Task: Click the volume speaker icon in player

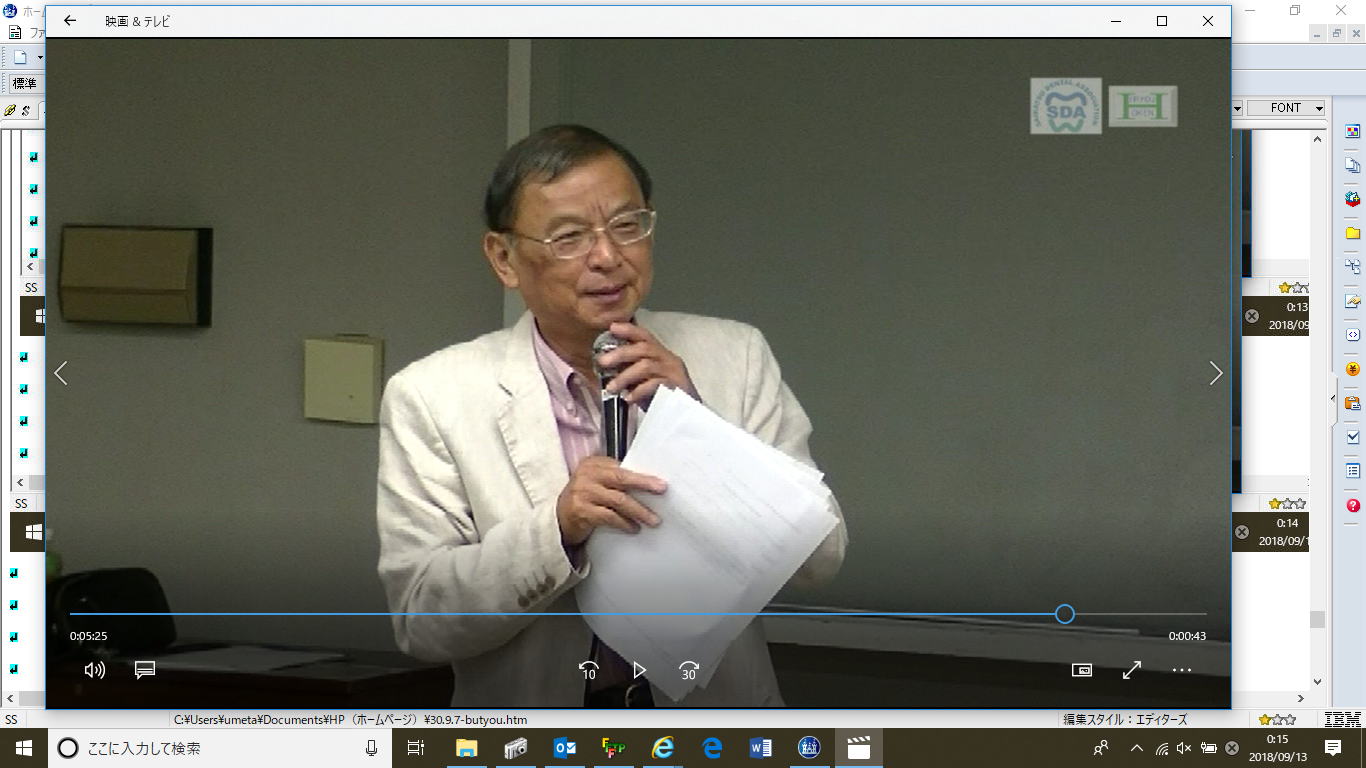Action: 95,670
